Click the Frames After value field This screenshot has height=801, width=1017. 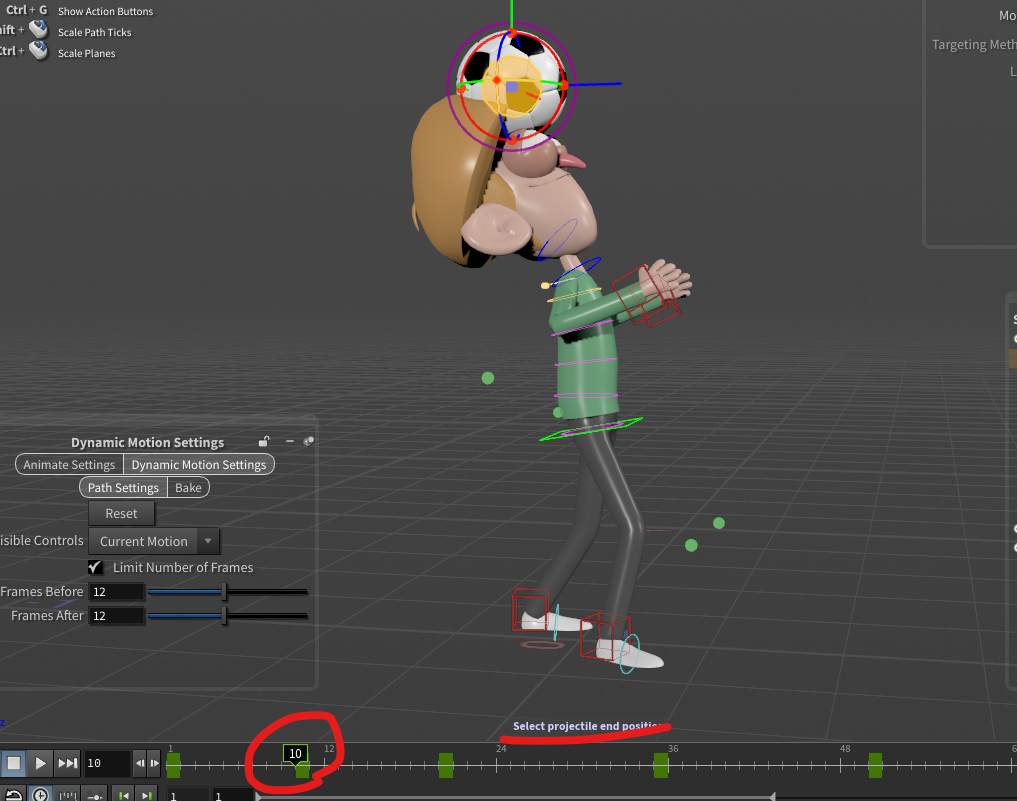click(x=116, y=616)
